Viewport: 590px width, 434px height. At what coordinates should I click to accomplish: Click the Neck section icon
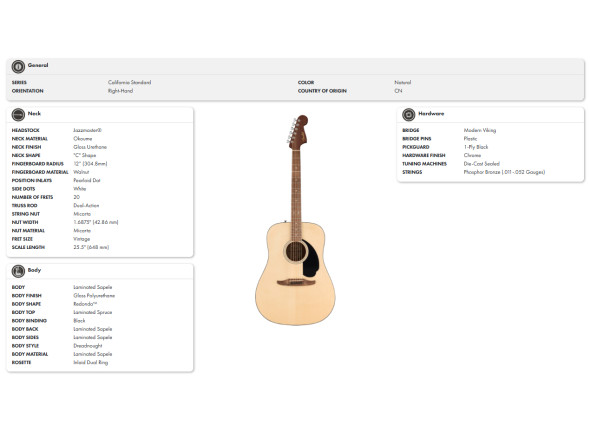pos(18,115)
